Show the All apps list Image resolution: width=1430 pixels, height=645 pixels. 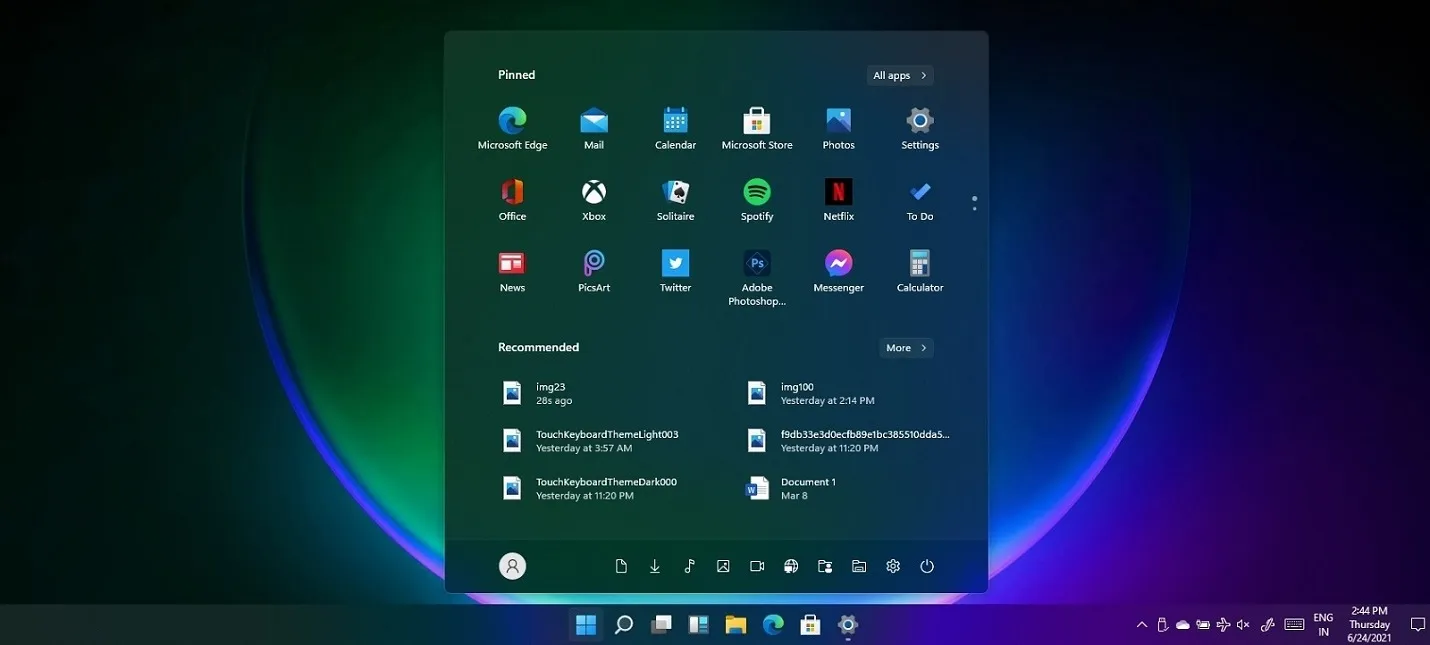900,75
